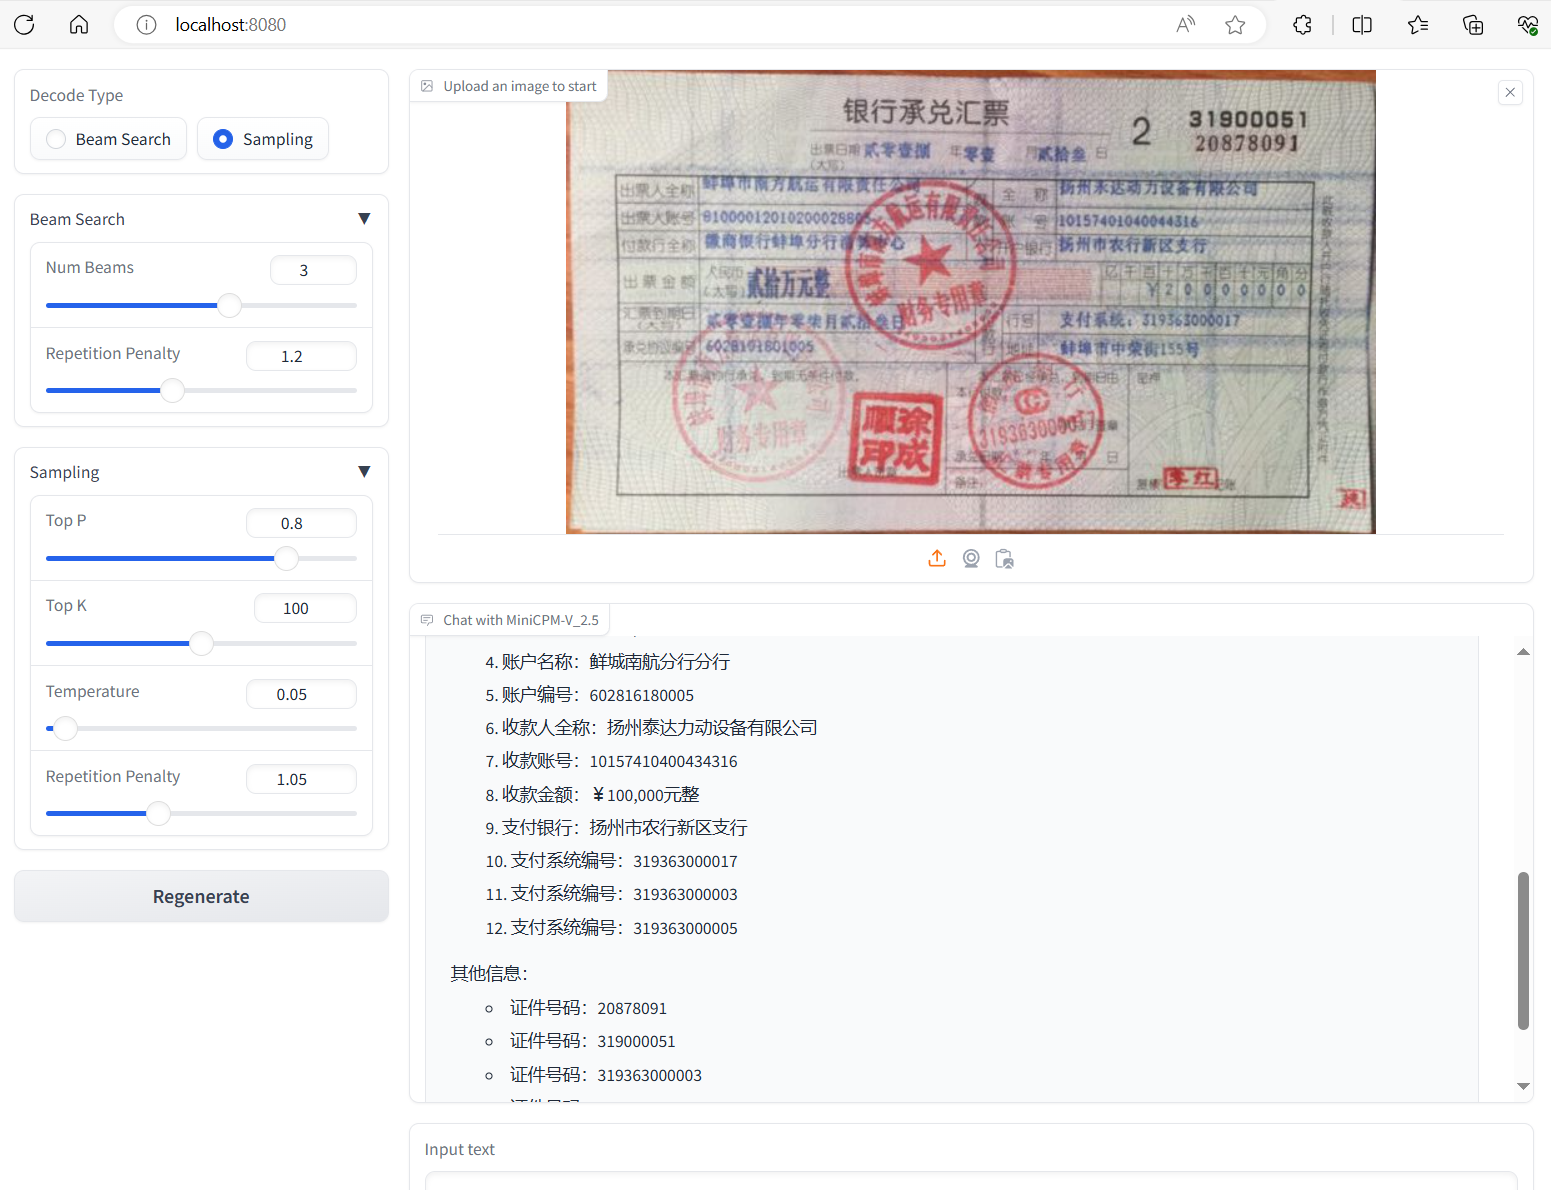The height and width of the screenshot is (1190, 1551).
Task: Collapse the Beam Search accordion section
Action: point(364,219)
